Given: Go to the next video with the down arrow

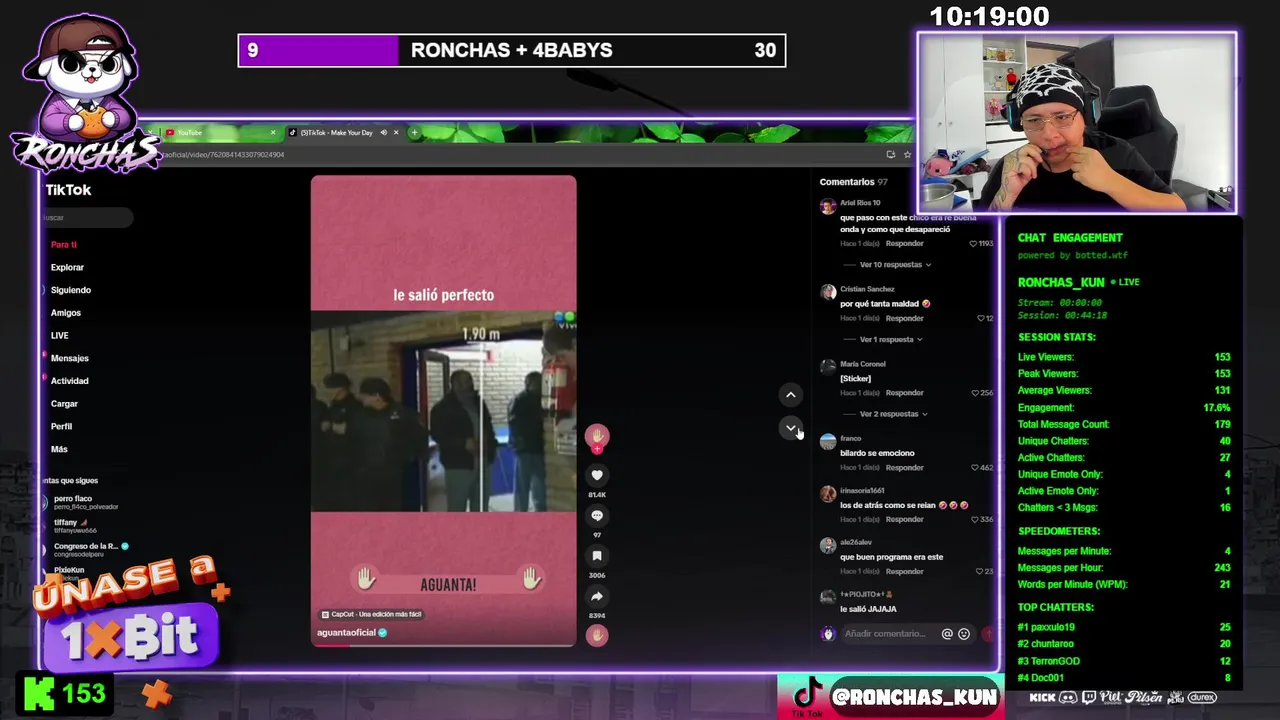Looking at the screenshot, I should coord(790,428).
